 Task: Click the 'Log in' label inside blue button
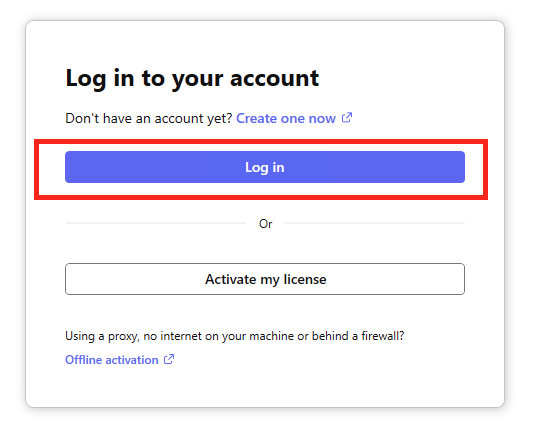point(265,168)
